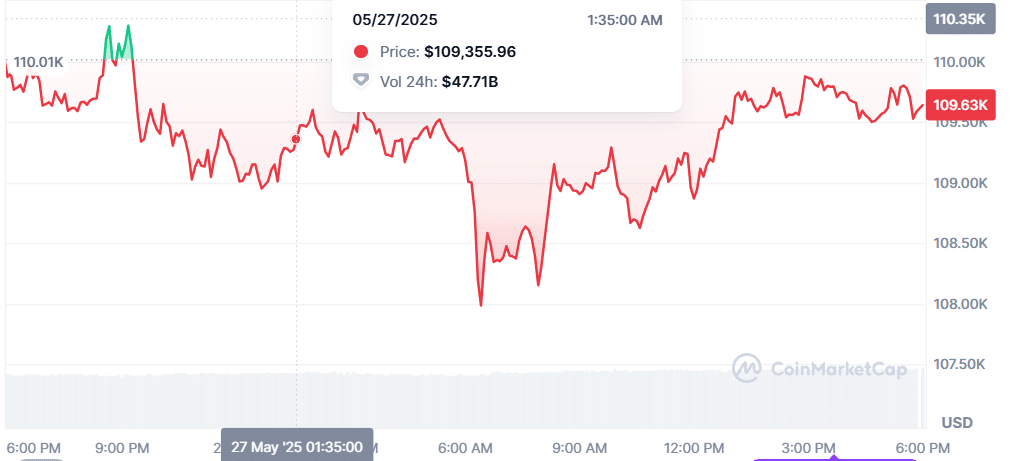Click the 12:00 PM time axis label
This screenshot has height=461, width=1012.
click(694, 446)
